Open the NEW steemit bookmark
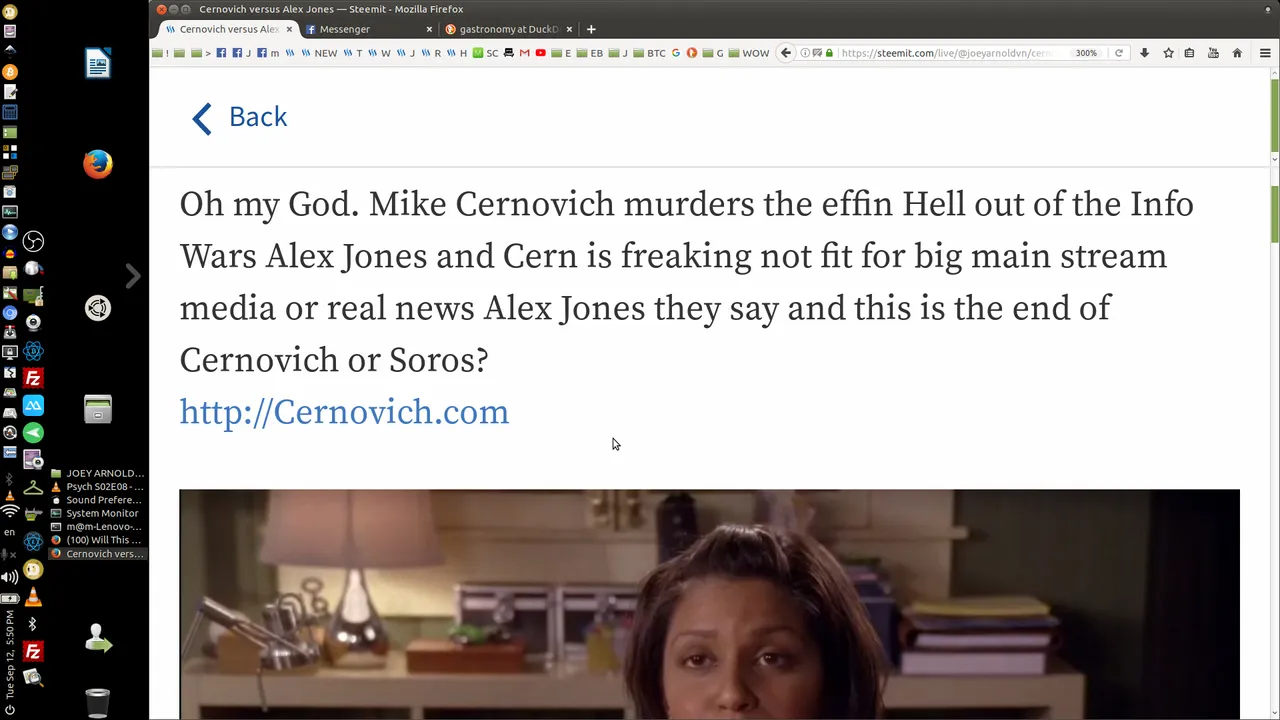Viewport: 1280px width, 720px height. [x=320, y=53]
